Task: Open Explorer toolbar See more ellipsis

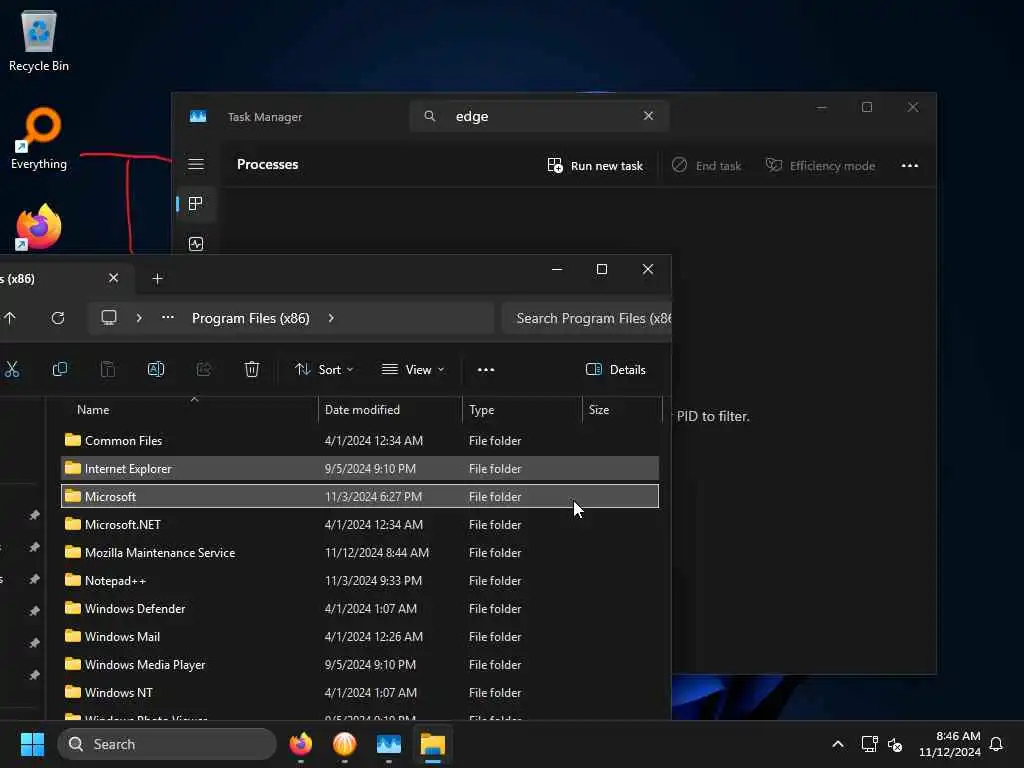Action: click(x=486, y=370)
